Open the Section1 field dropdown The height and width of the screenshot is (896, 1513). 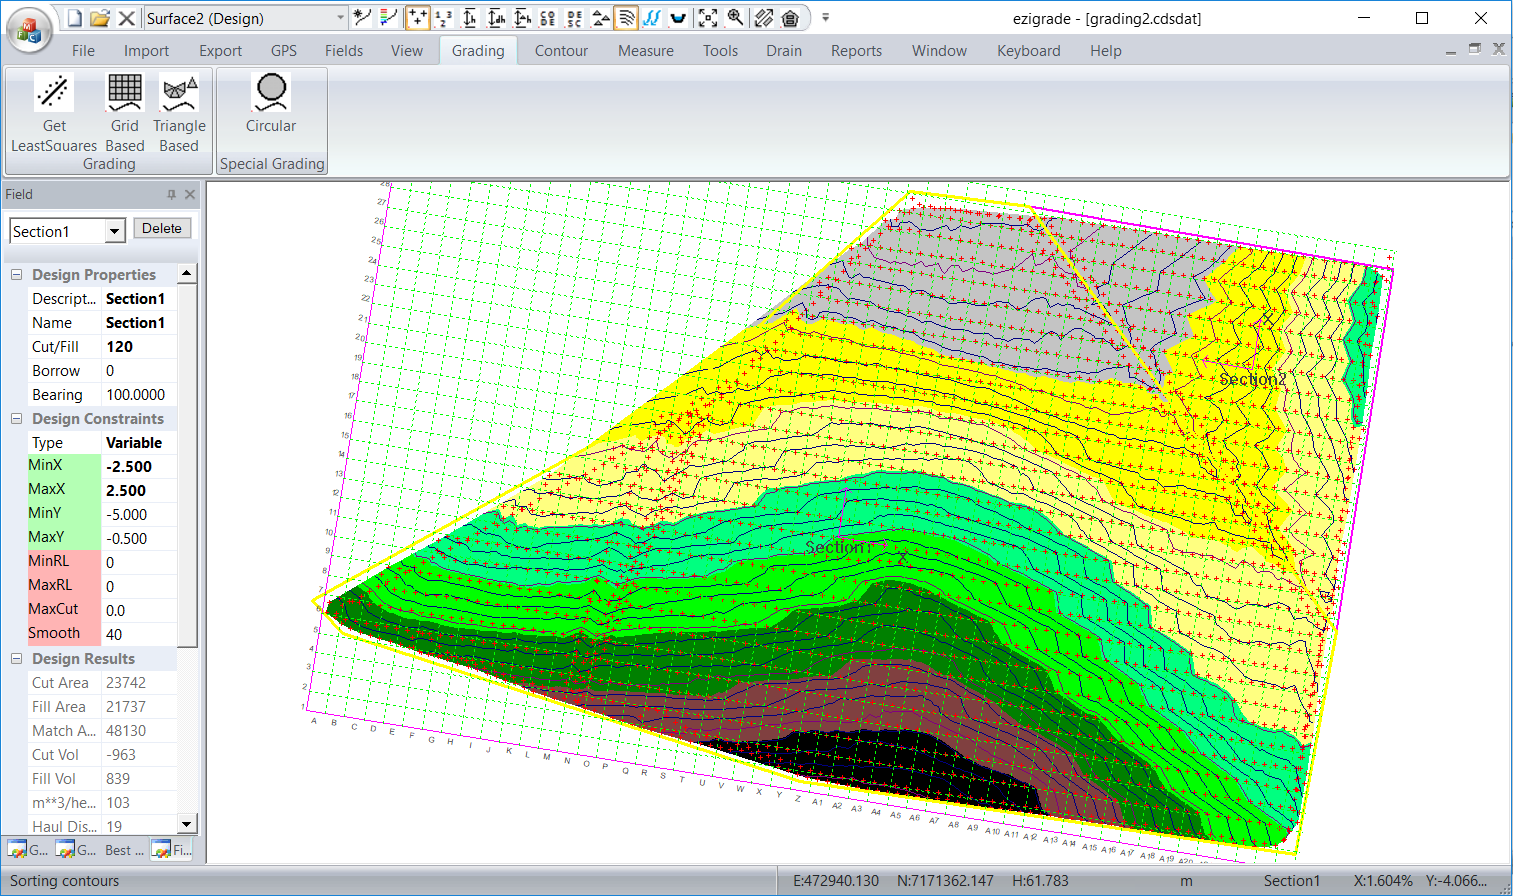(115, 232)
